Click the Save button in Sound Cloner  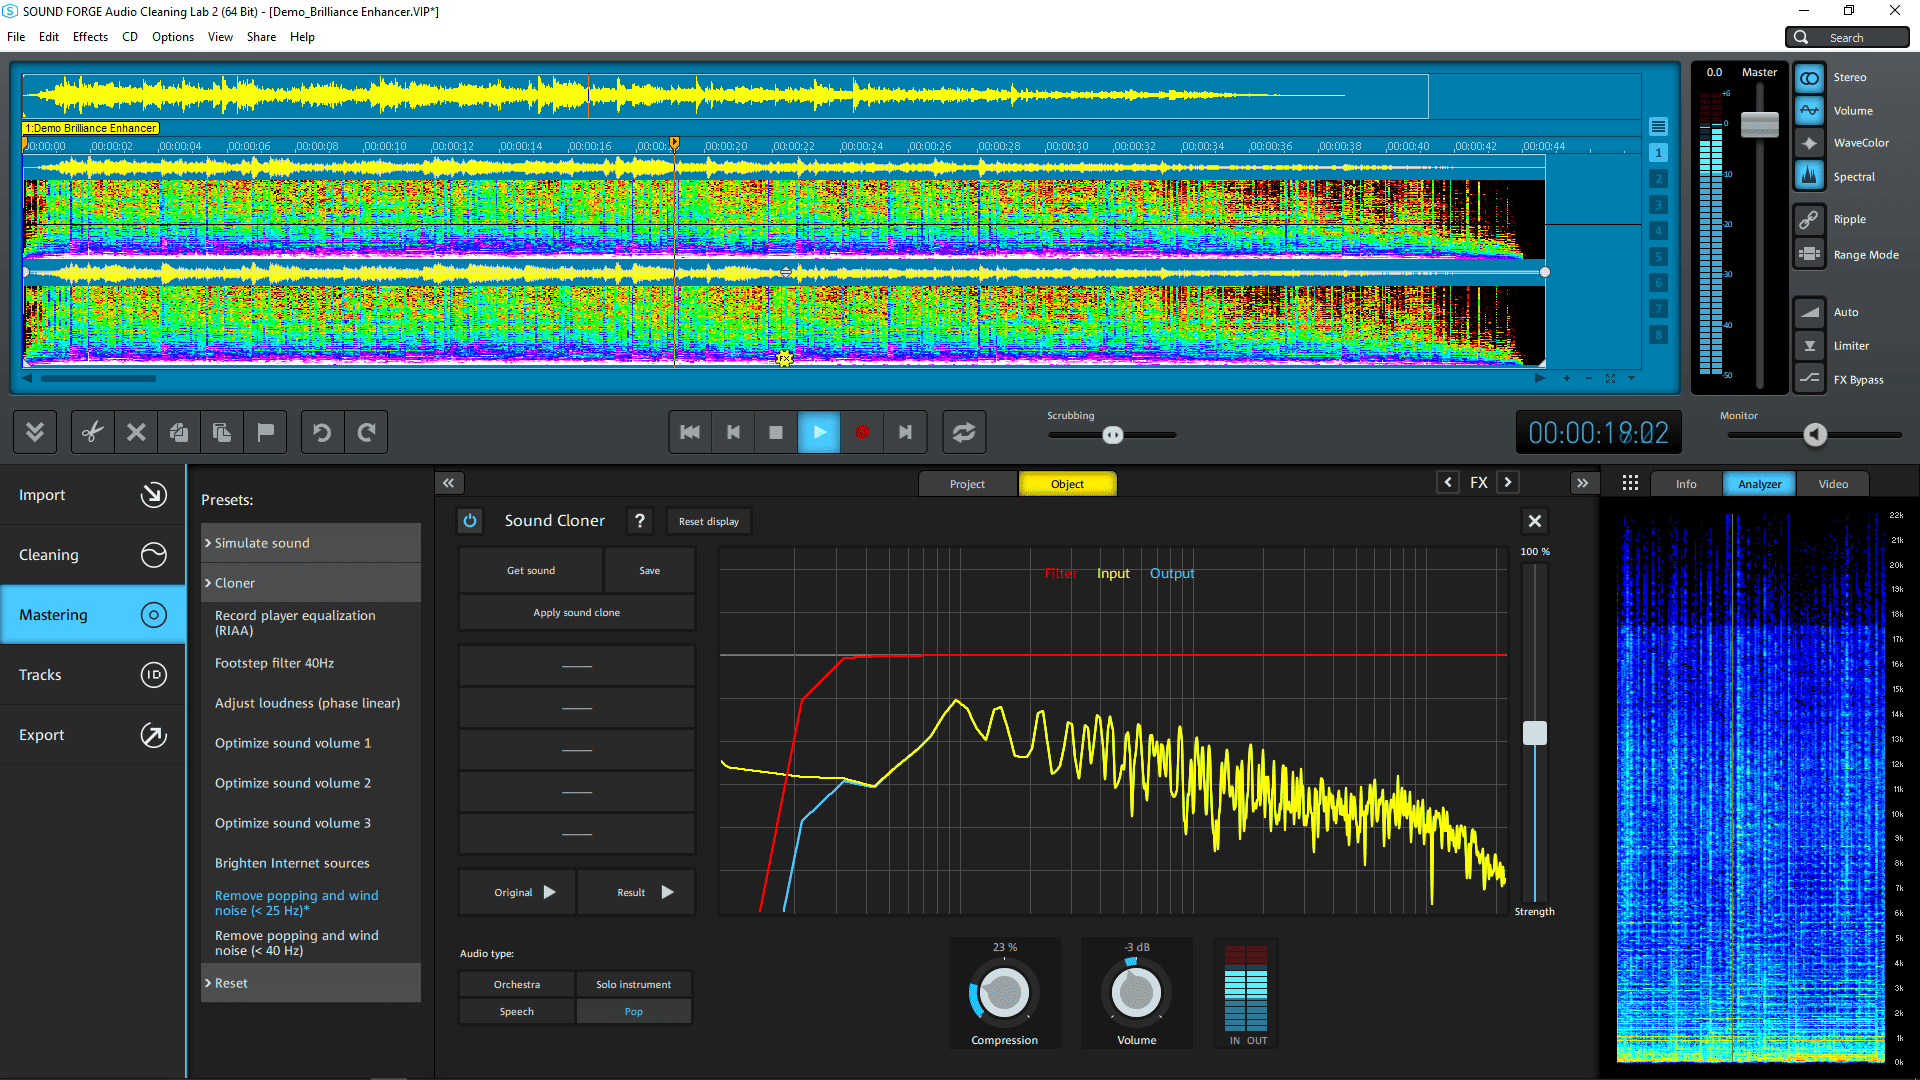pos(650,570)
